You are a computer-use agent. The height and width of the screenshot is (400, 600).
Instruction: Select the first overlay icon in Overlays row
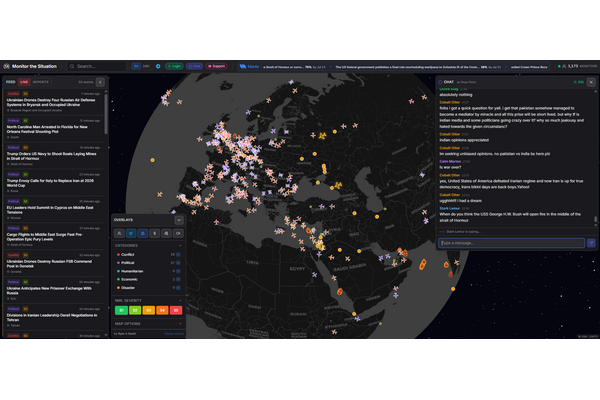(x=119, y=232)
